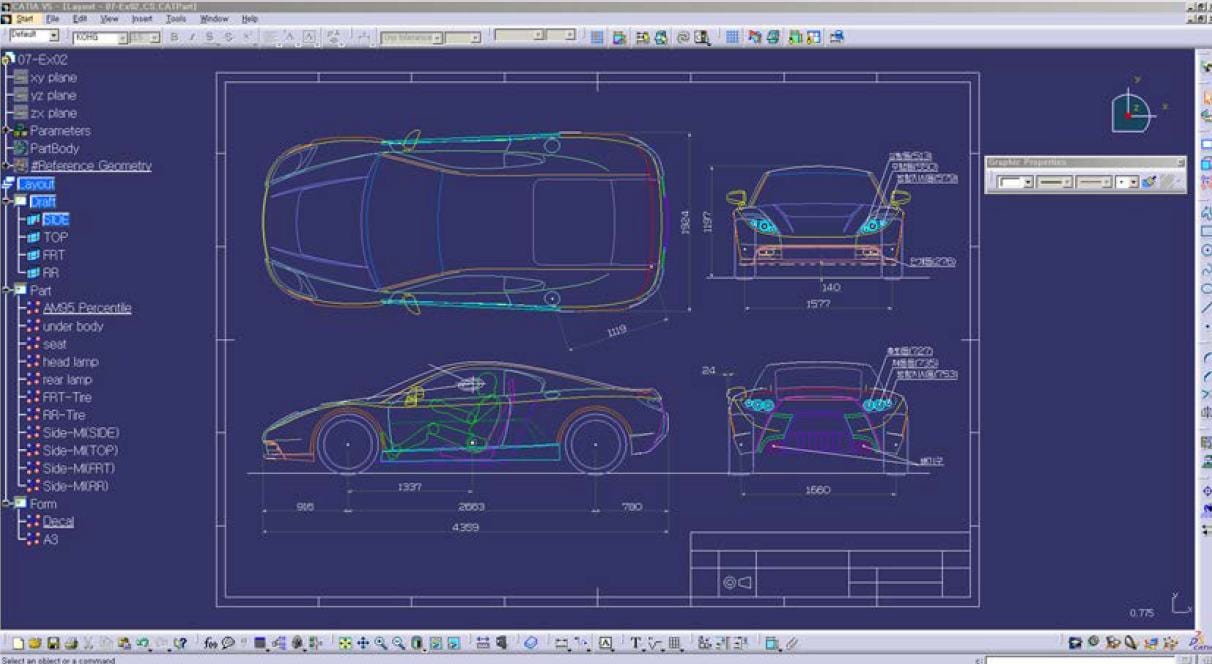Viewport: 1212px width, 664px height.
Task: Select A3 item in tree
Action: point(50,539)
